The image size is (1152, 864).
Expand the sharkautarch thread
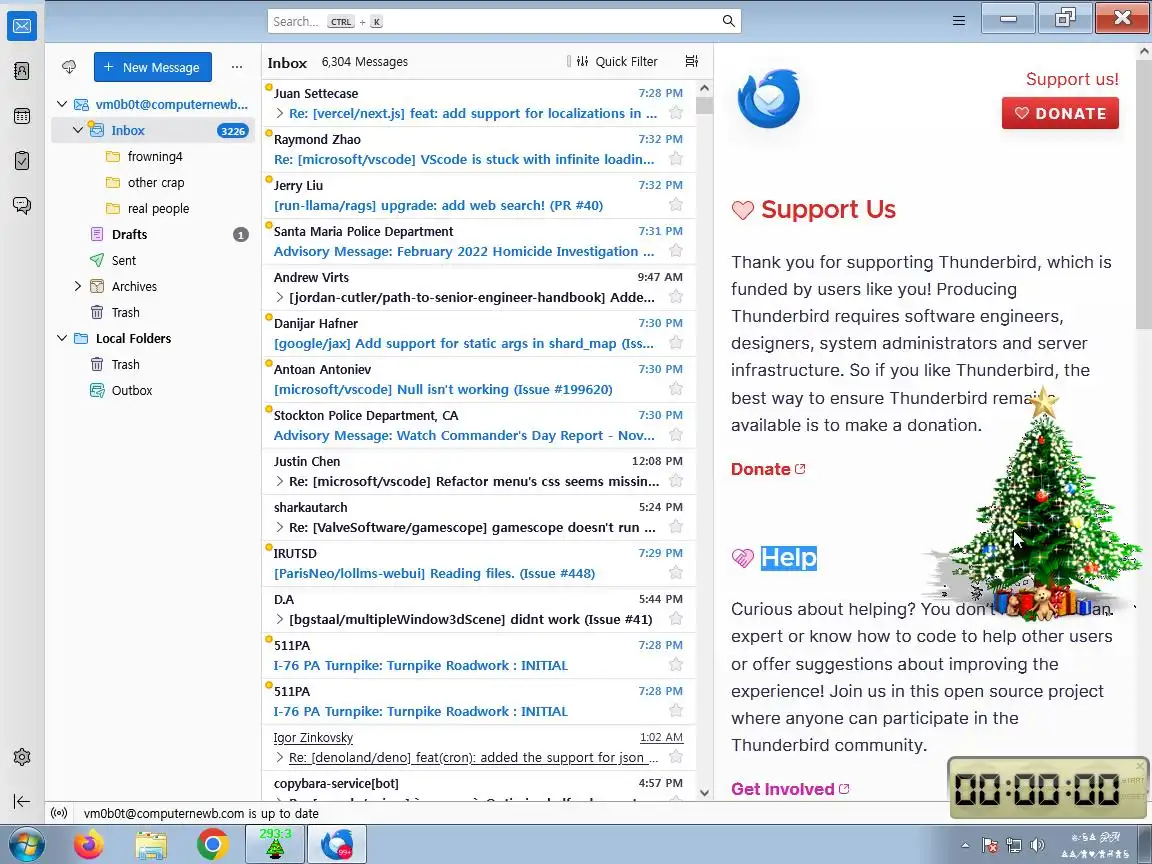[x=280, y=528]
